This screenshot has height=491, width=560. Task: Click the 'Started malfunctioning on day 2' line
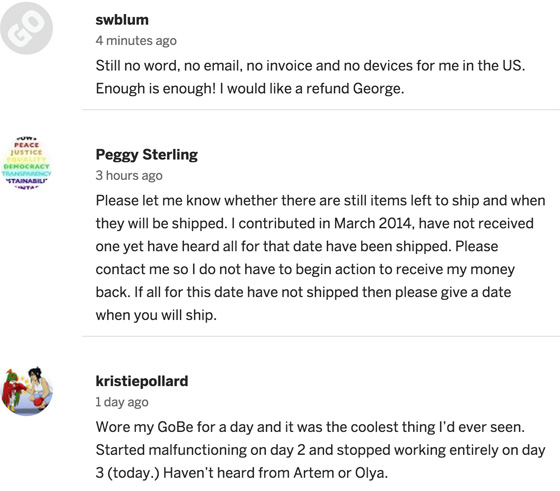pyautogui.click(x=320, y=450)
